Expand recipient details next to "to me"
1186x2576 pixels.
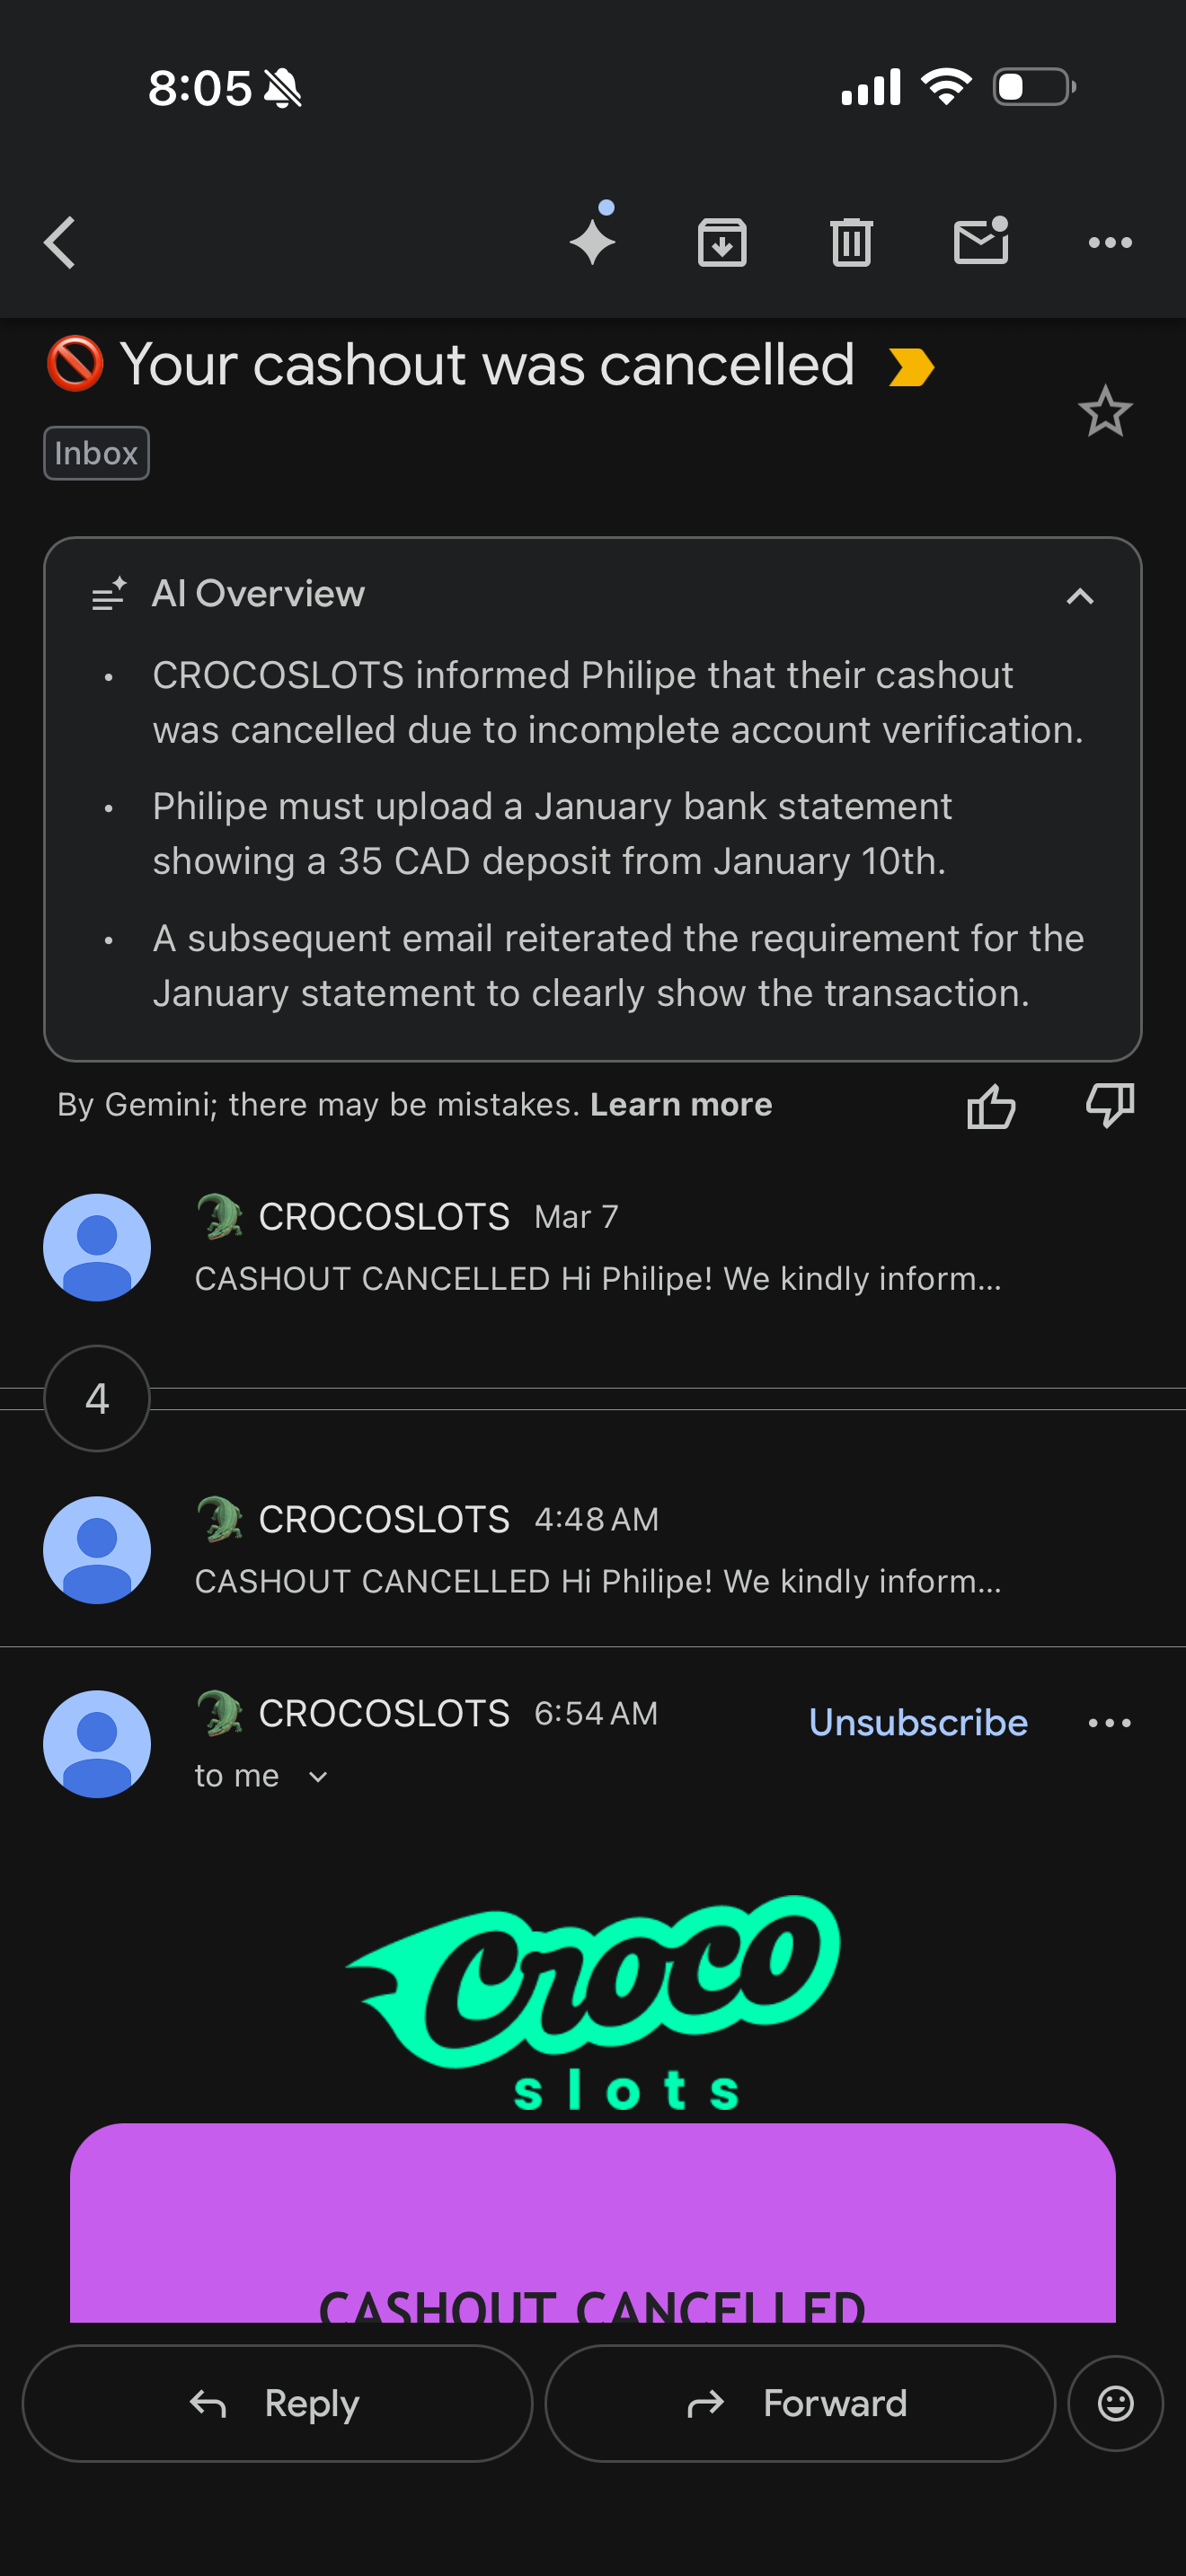click(x=318, y=1777)
